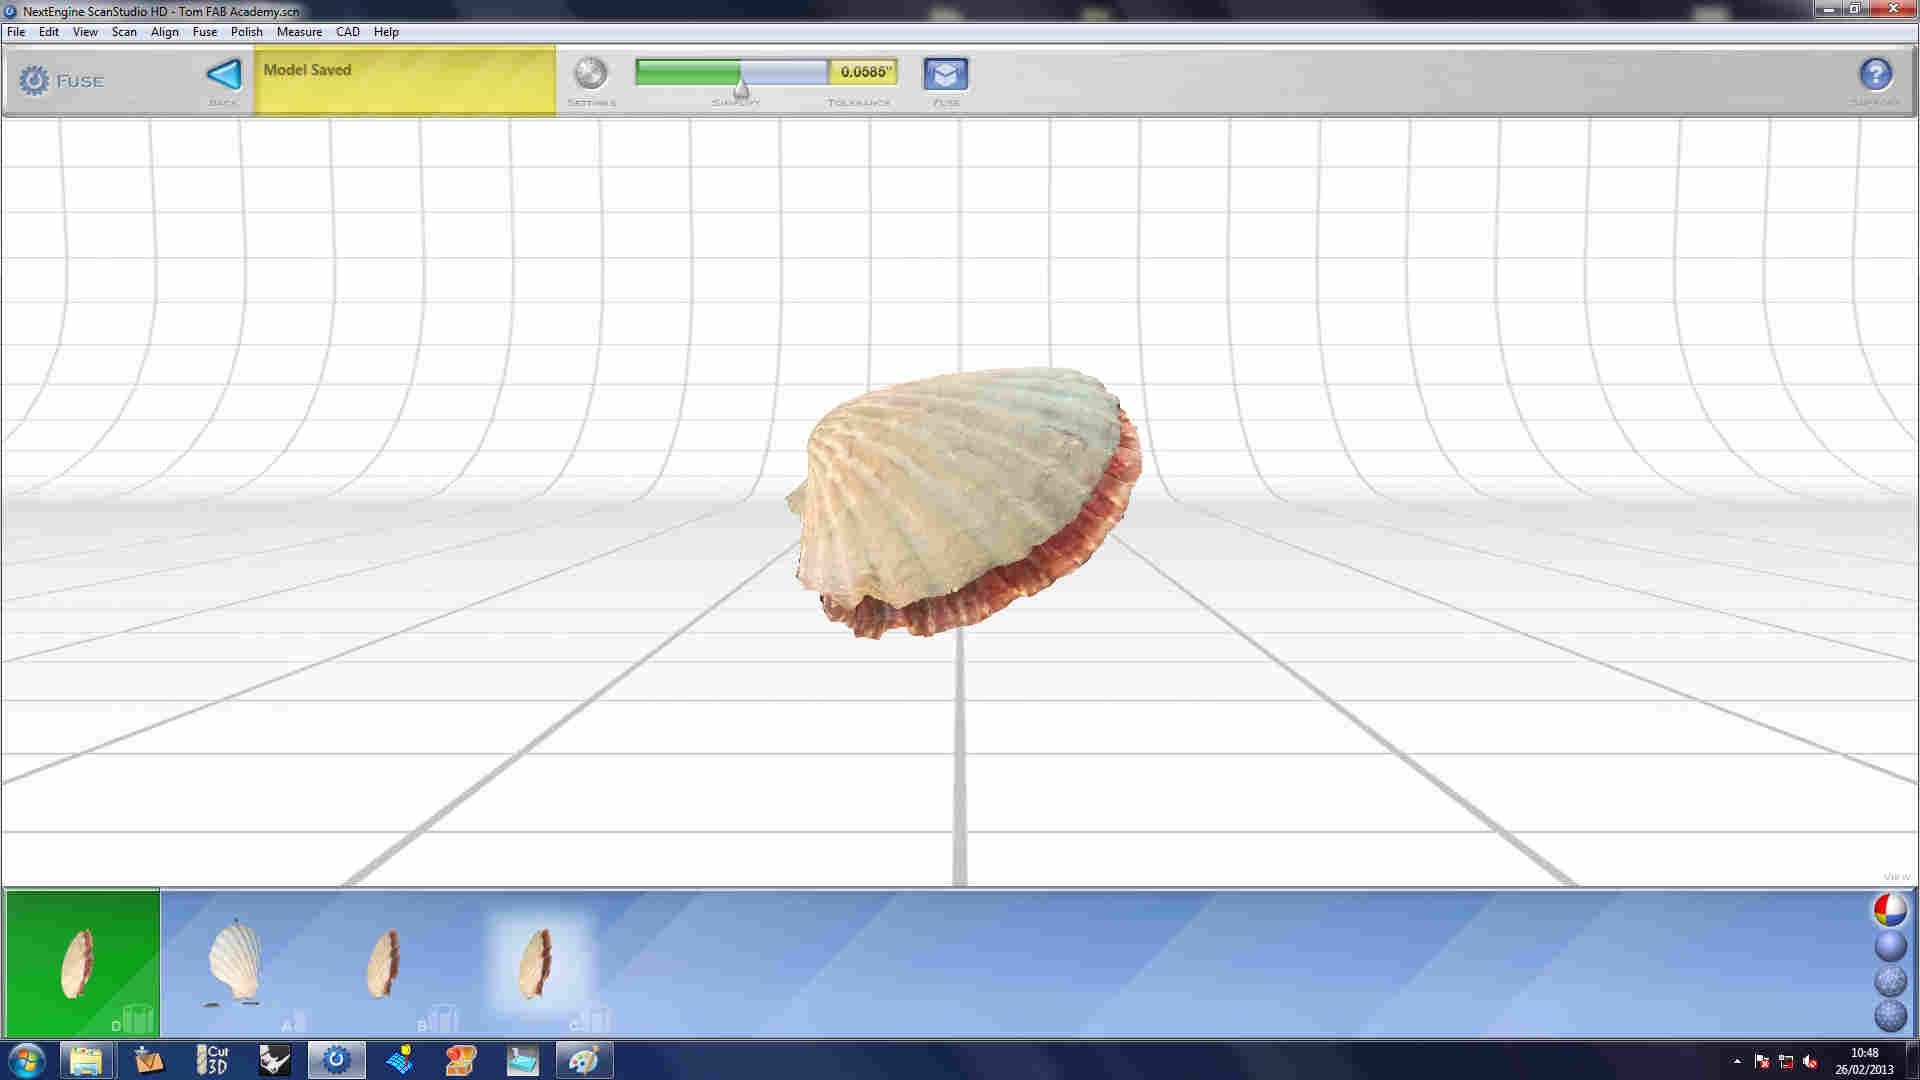
Task: Open the Fuse menu
Action: [204, 32]
